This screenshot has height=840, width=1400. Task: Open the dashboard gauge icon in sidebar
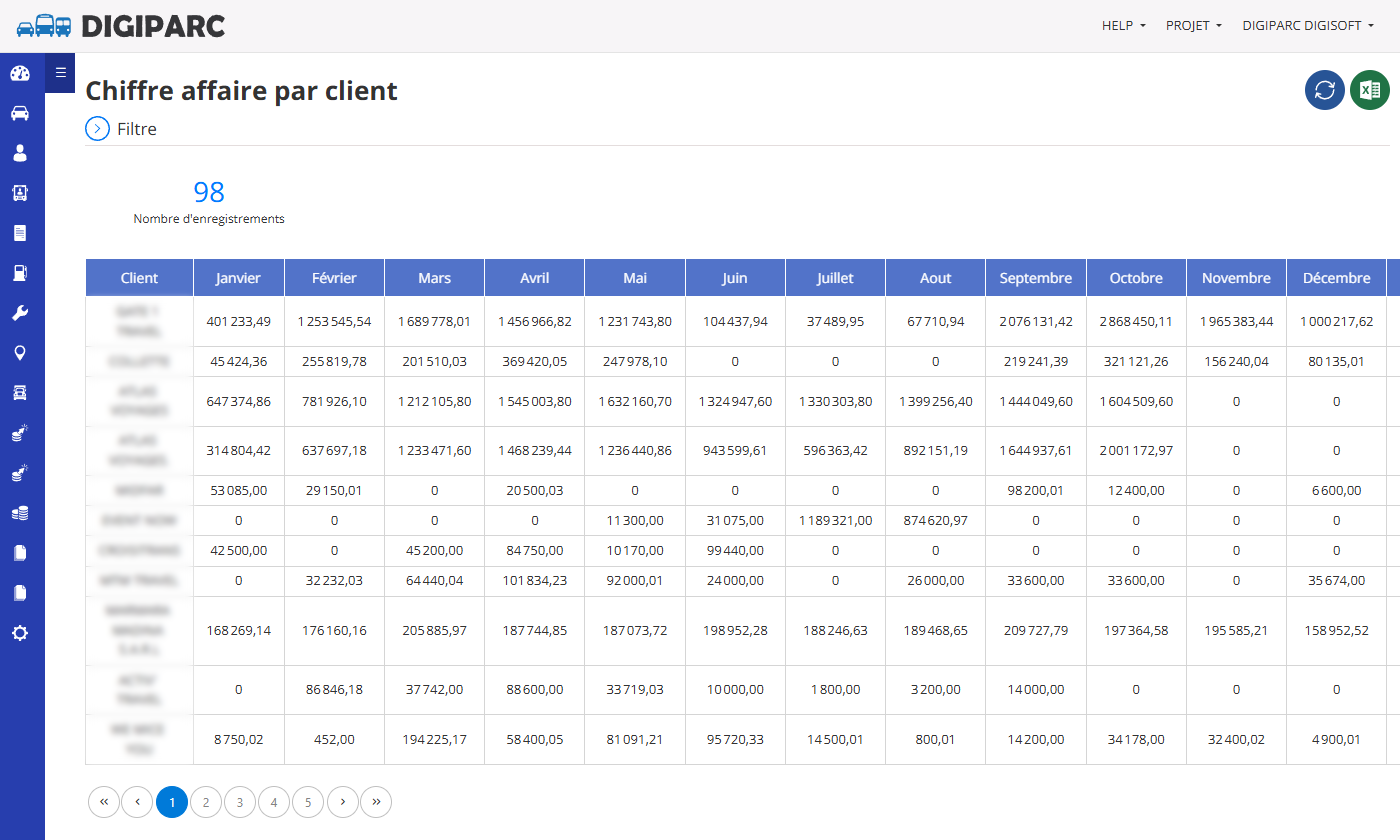20,73
